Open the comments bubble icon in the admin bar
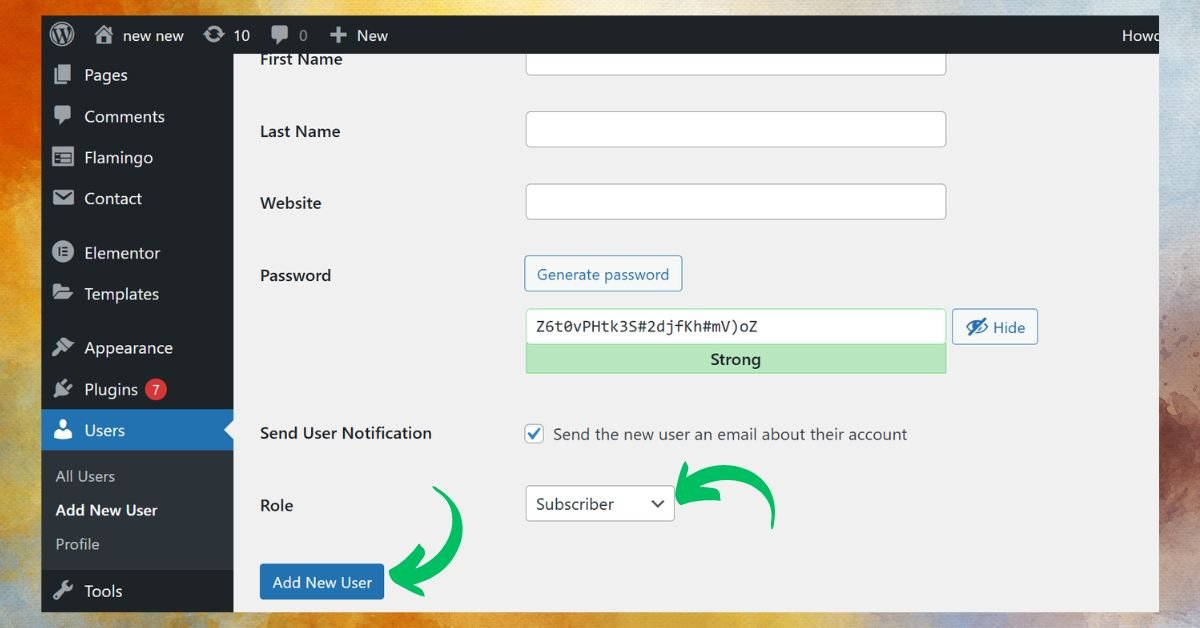Image resolution: width=1200 pixels, height=628 pixels. pyautogui.click(x=279, y=35)
